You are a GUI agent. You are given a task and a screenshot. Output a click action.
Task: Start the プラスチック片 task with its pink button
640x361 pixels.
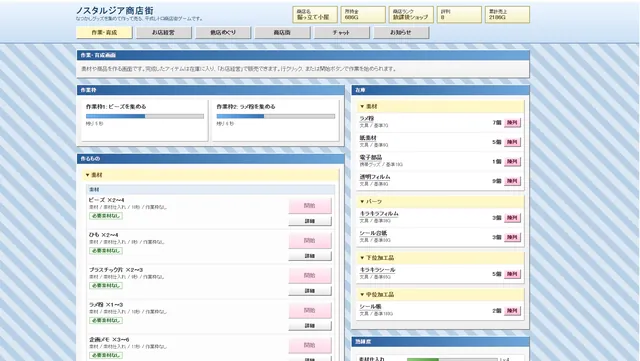coord(310,276)
